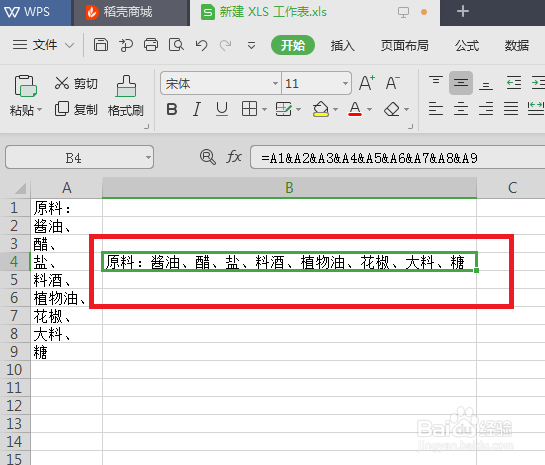Copy the selection with 复制
This screenshot has width=545, height=465.
coord(76,109)
